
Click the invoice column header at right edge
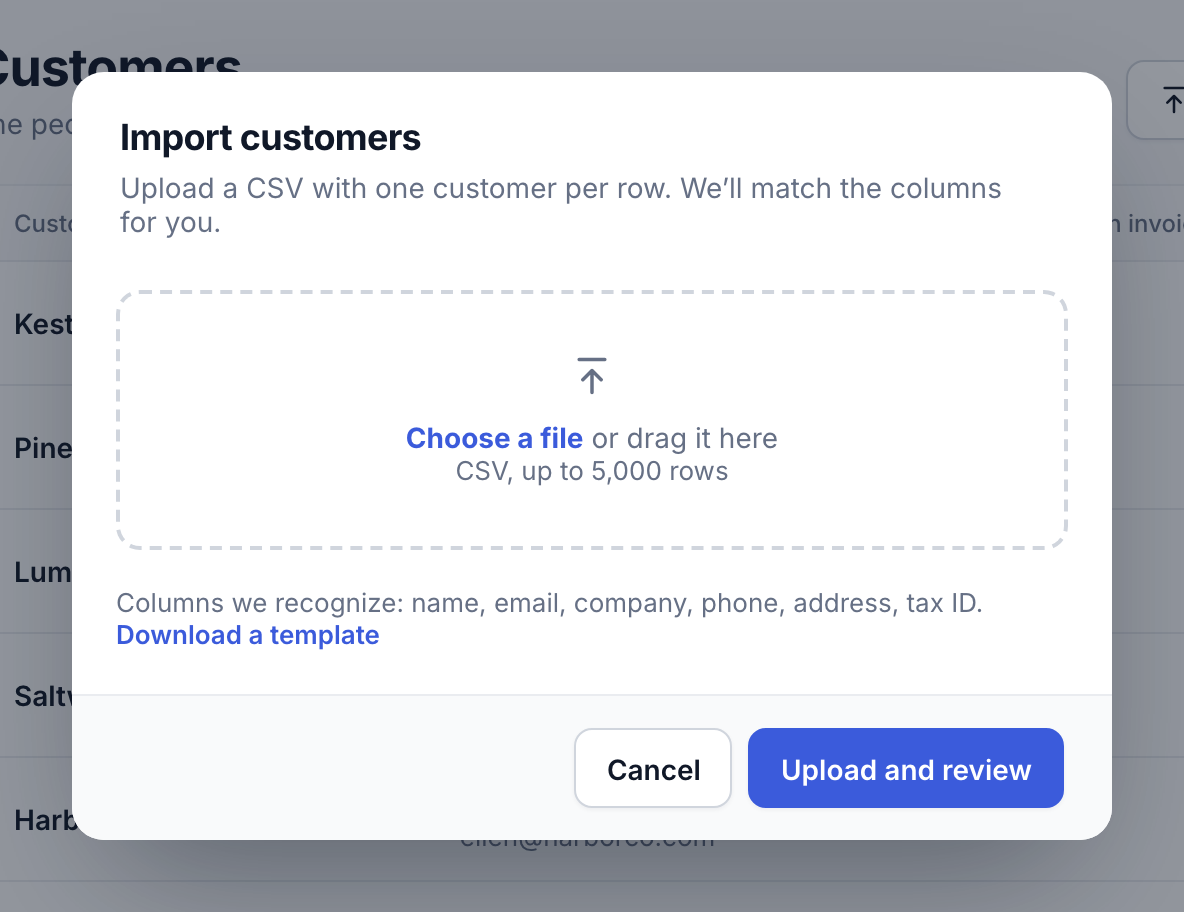[1148, 223]
